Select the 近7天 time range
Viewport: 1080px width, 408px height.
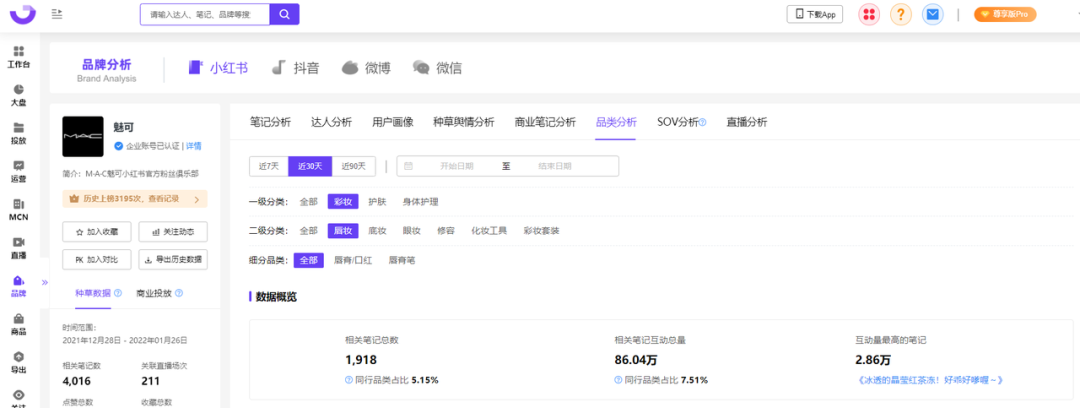pyautogui.click(x=269, y=166)
